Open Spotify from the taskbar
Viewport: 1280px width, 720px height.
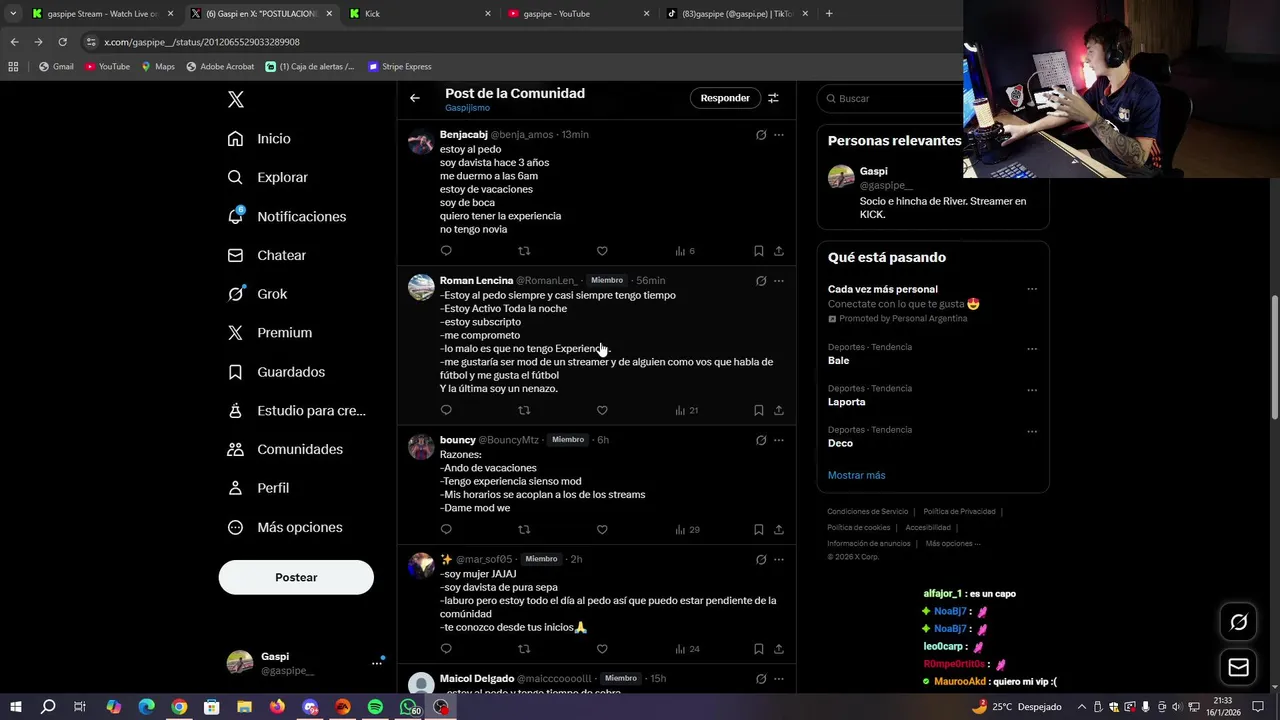coord(375,707)
